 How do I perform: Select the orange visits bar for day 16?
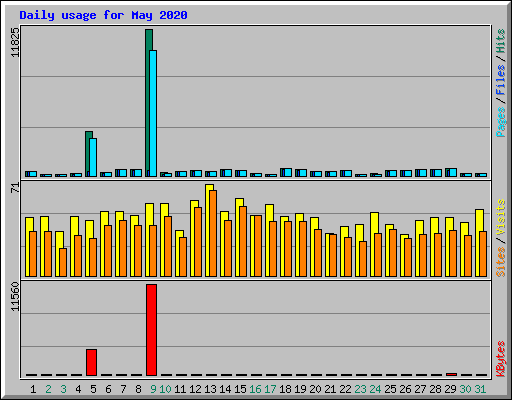[258, 246]
